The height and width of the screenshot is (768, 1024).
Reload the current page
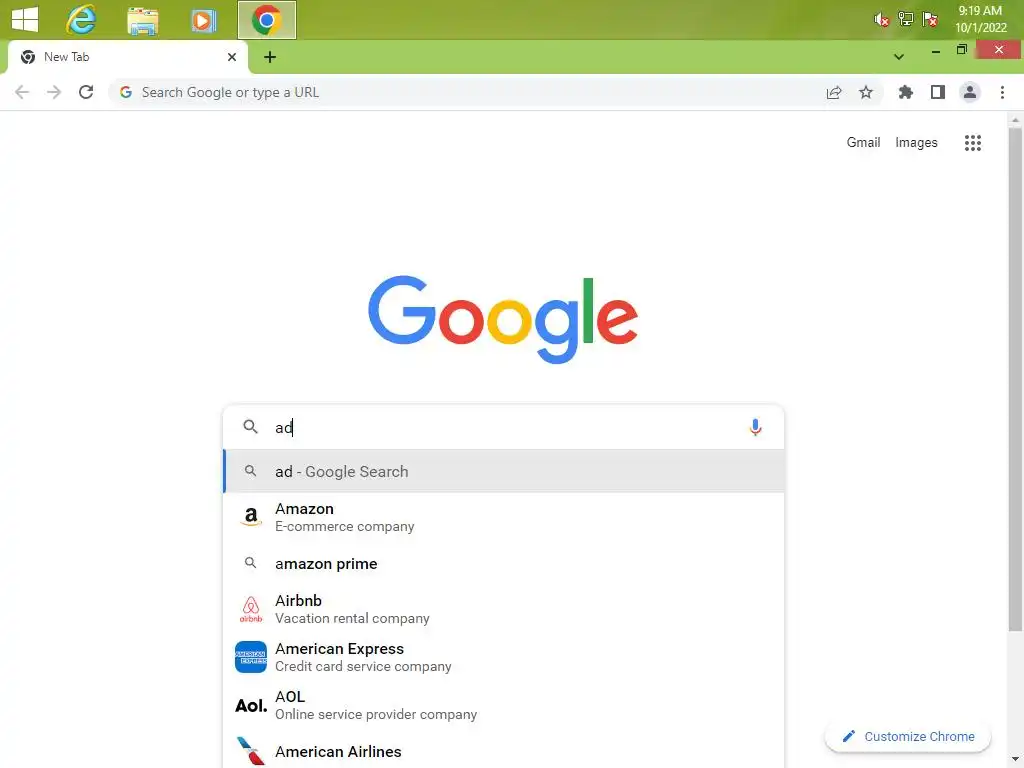pyautogui.click(x=86, y=92)
